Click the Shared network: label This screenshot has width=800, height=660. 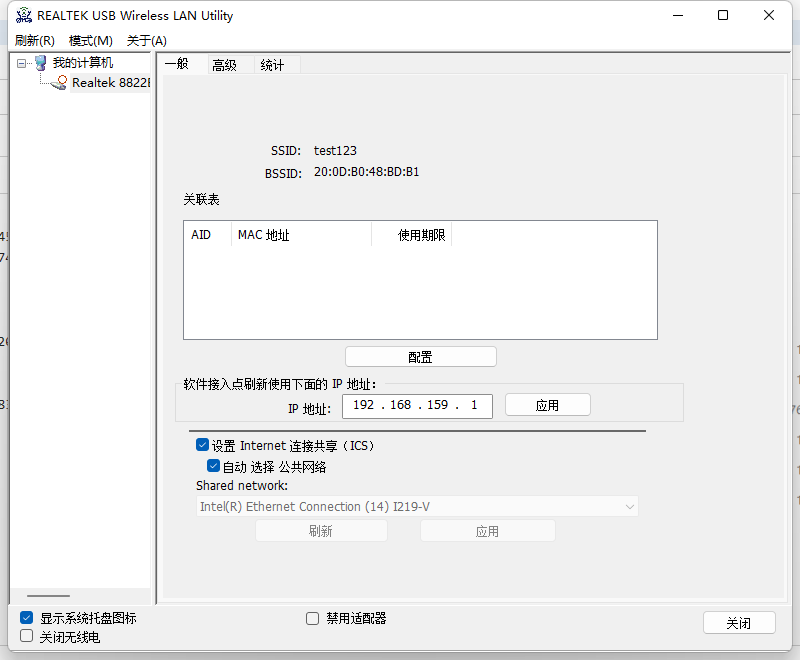242,486
